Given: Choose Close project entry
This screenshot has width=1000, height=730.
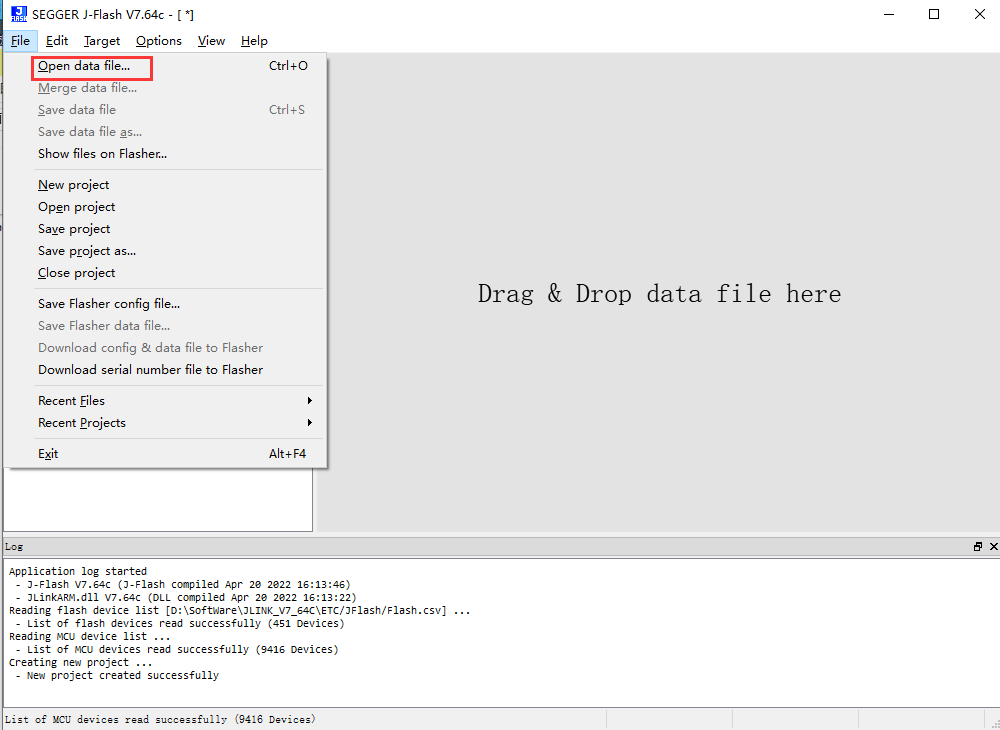Looking at the screenshot, I should pos(166,273).
